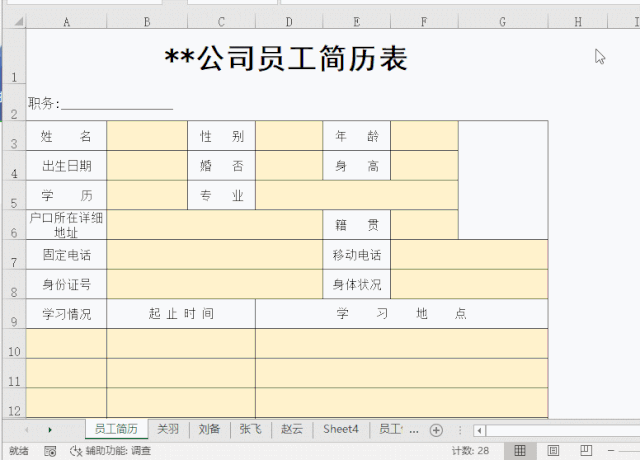Switch to Page Break Preview icon
Viewport: 640px width, 460px height.
(x=586, y=451)
